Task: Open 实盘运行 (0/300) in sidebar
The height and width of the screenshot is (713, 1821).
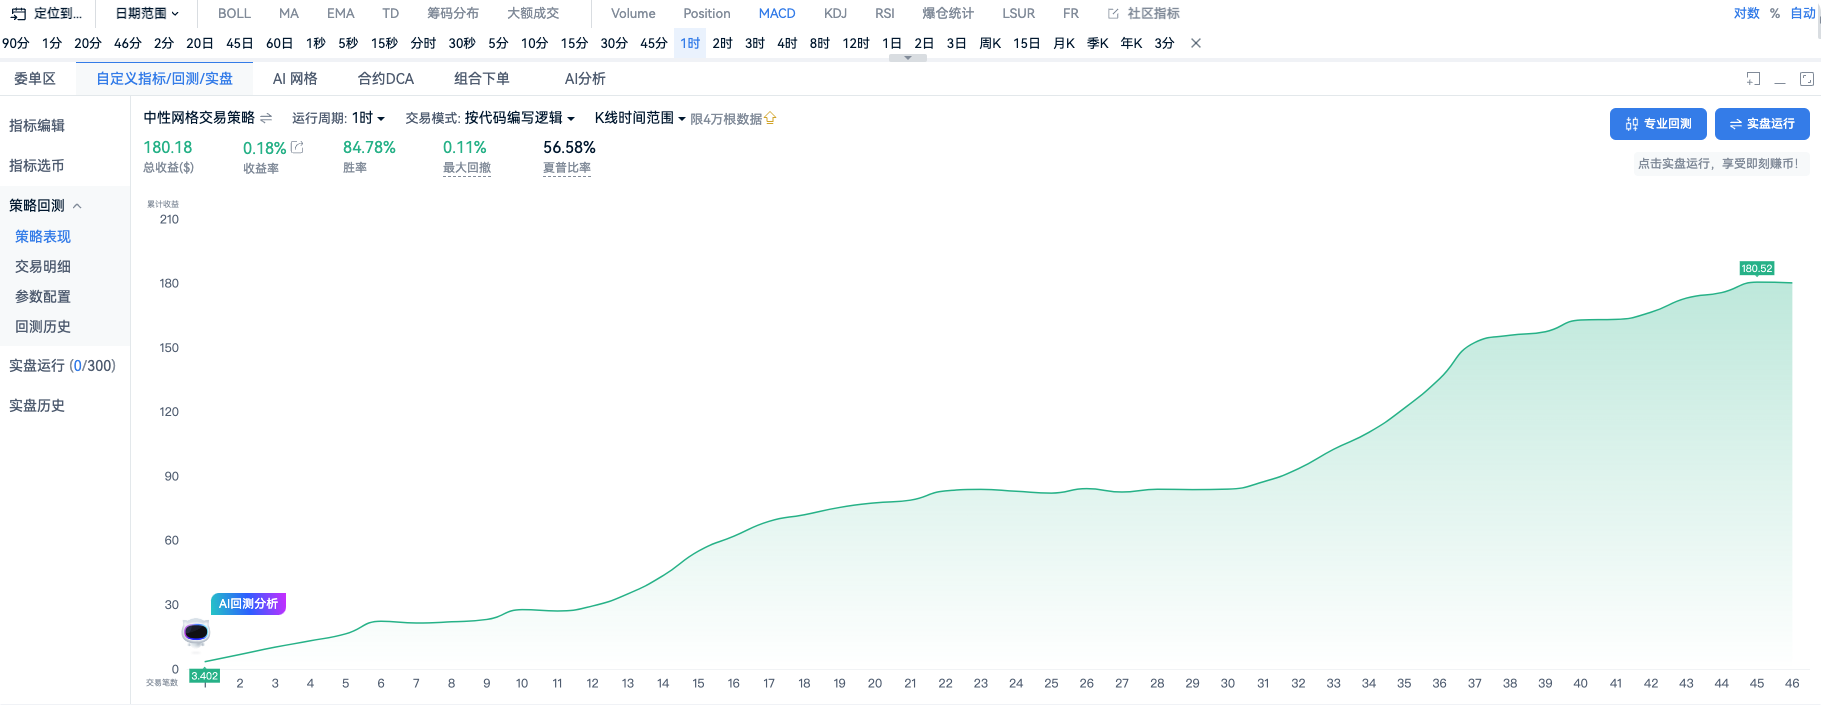Action: (62, 366)
